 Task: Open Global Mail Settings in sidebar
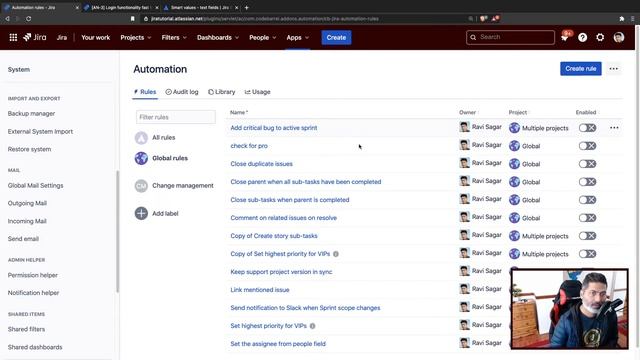[x=35, y=185]
